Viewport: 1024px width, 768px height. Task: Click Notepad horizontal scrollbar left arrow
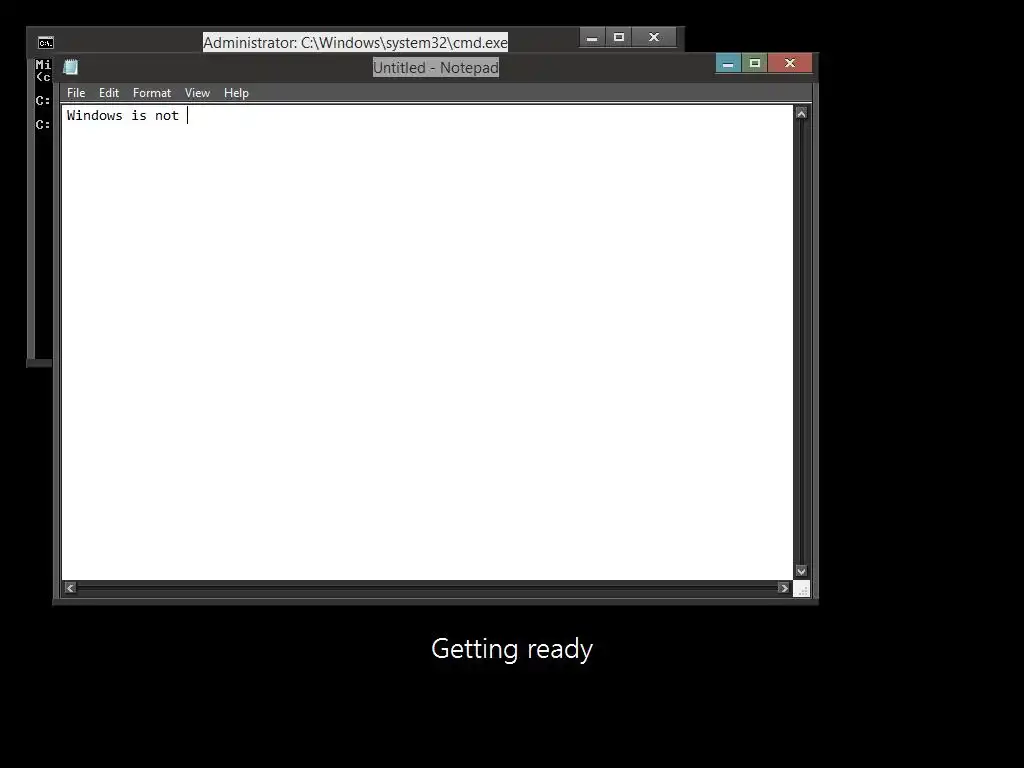point(70,588)
